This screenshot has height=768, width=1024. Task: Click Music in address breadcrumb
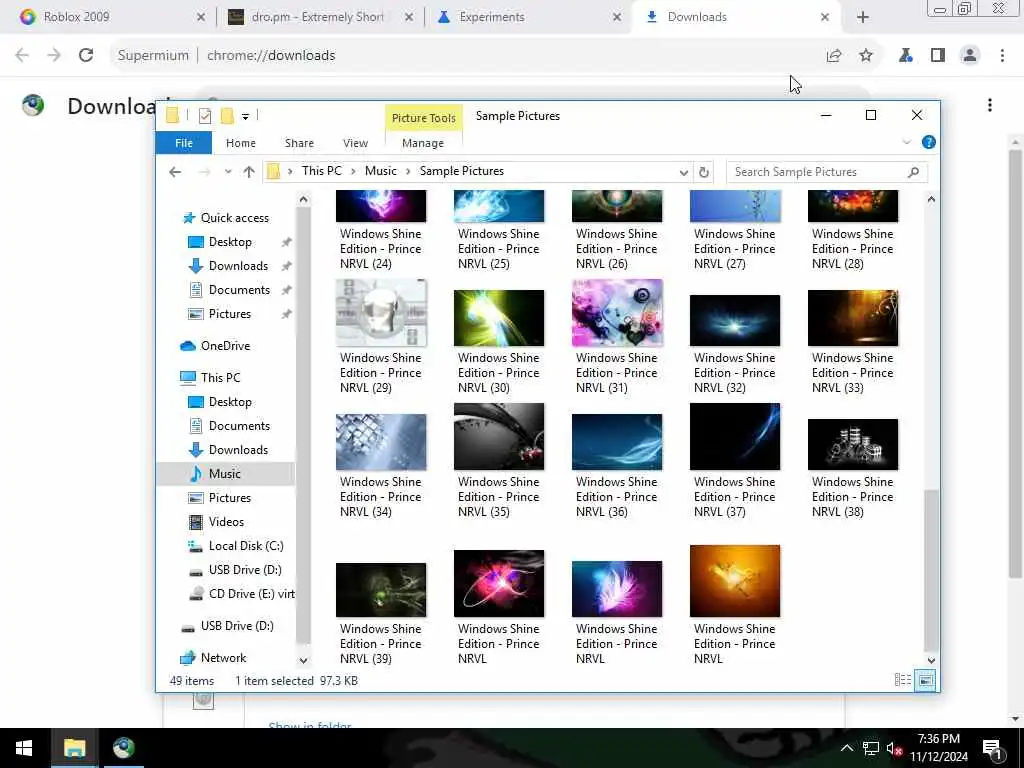coord(381,171)
